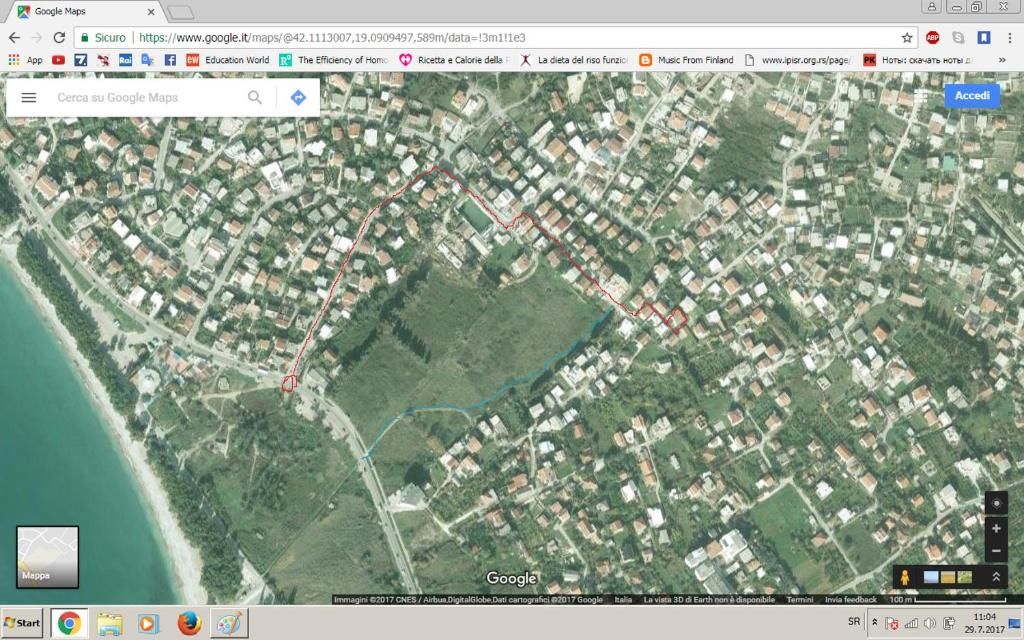Zoom out with the minus button
Viewport: 1024px width, 640px height.
pyautogui.click(x=996, y=551)
